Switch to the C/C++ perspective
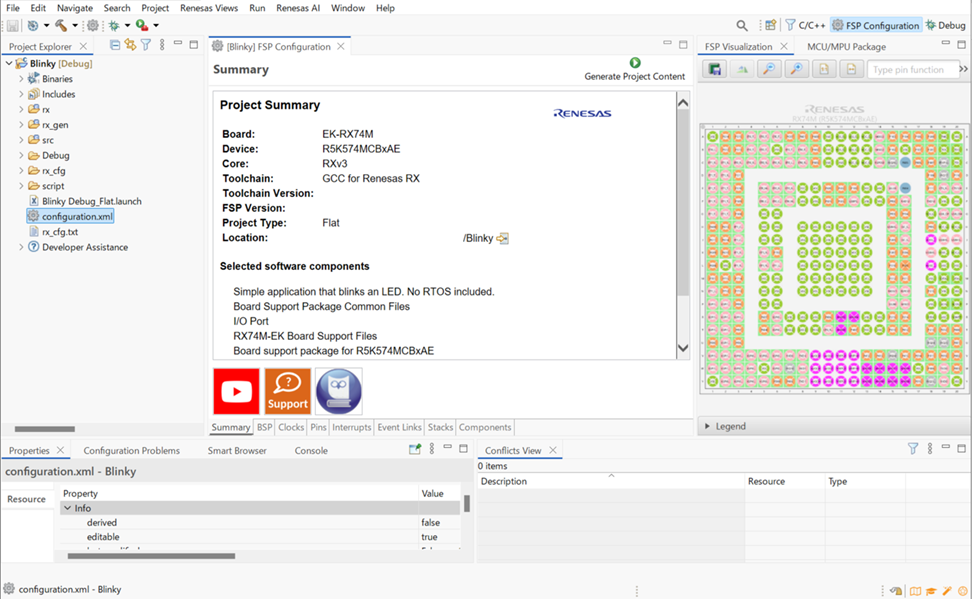This screenshot has width=972, height=599. (805, 25)
